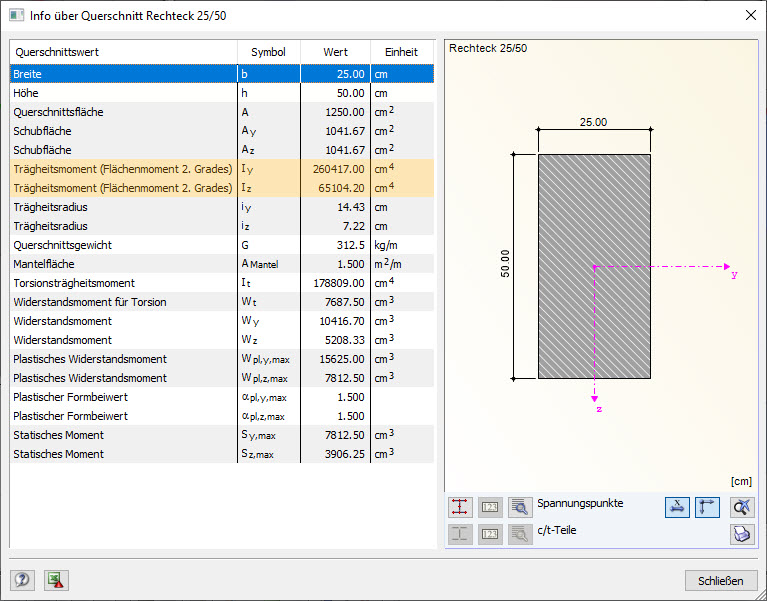Select the Querschnittsfläche row
Screen dimensions: 767x601
point(222,112)
